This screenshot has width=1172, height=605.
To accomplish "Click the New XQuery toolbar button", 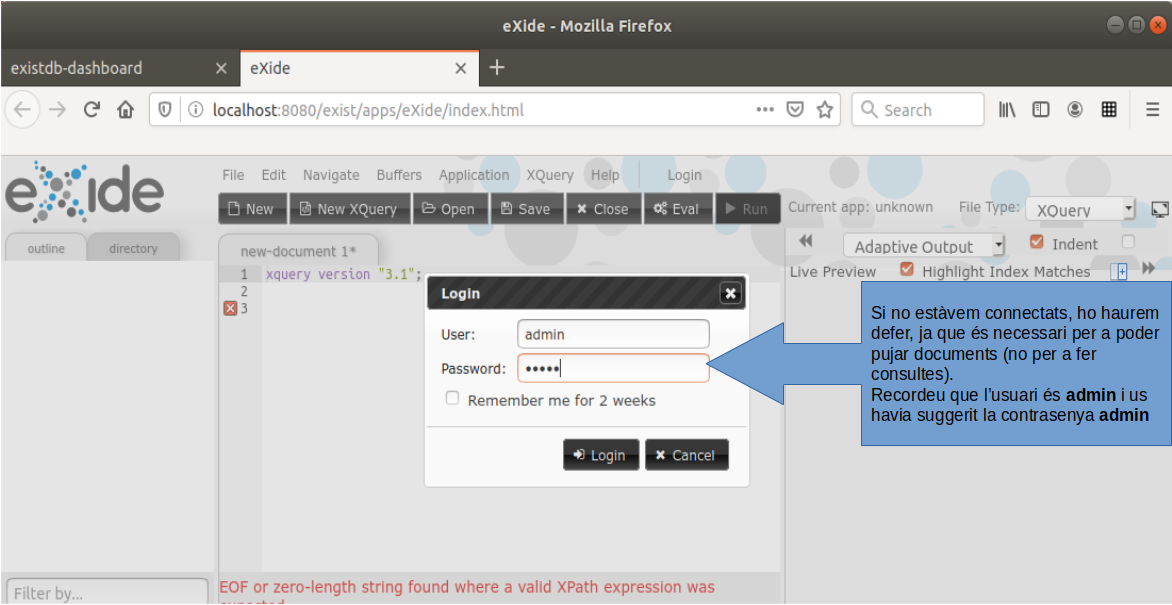I will 349,209.
